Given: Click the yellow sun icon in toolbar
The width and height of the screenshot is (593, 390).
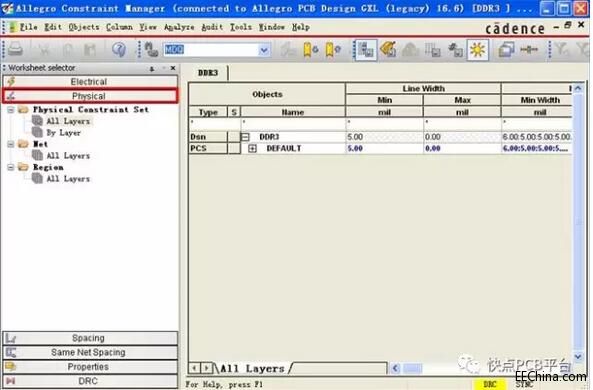Looking at the screenshot, I should pyautogui.click(x=478, y=50).
